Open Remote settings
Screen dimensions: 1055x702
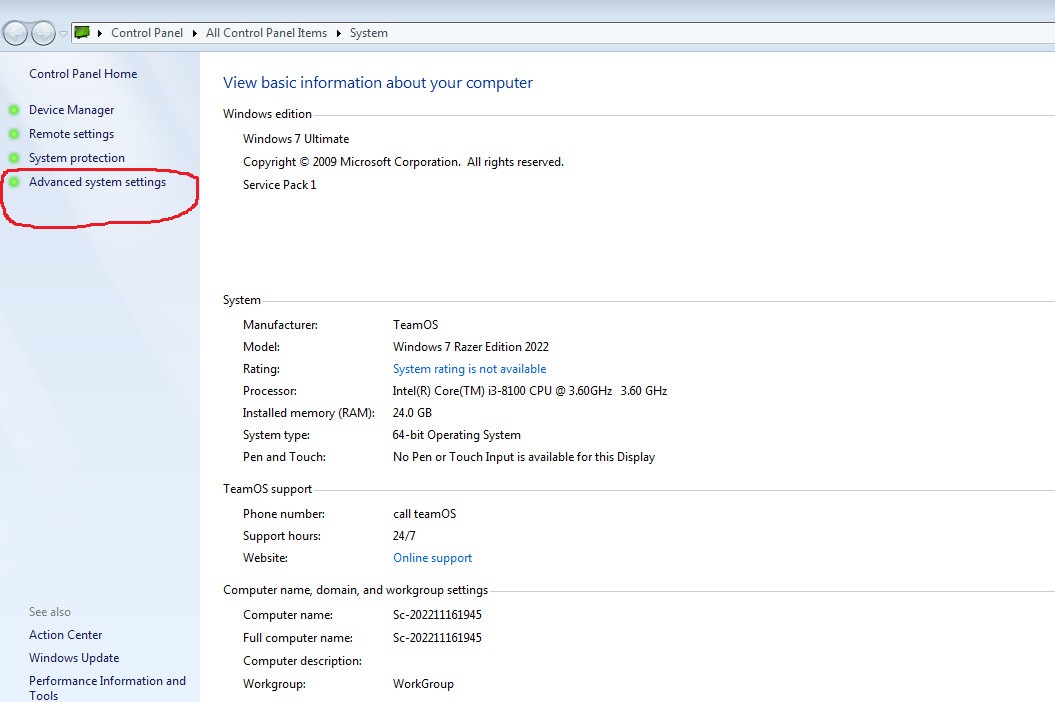point(71,134)
